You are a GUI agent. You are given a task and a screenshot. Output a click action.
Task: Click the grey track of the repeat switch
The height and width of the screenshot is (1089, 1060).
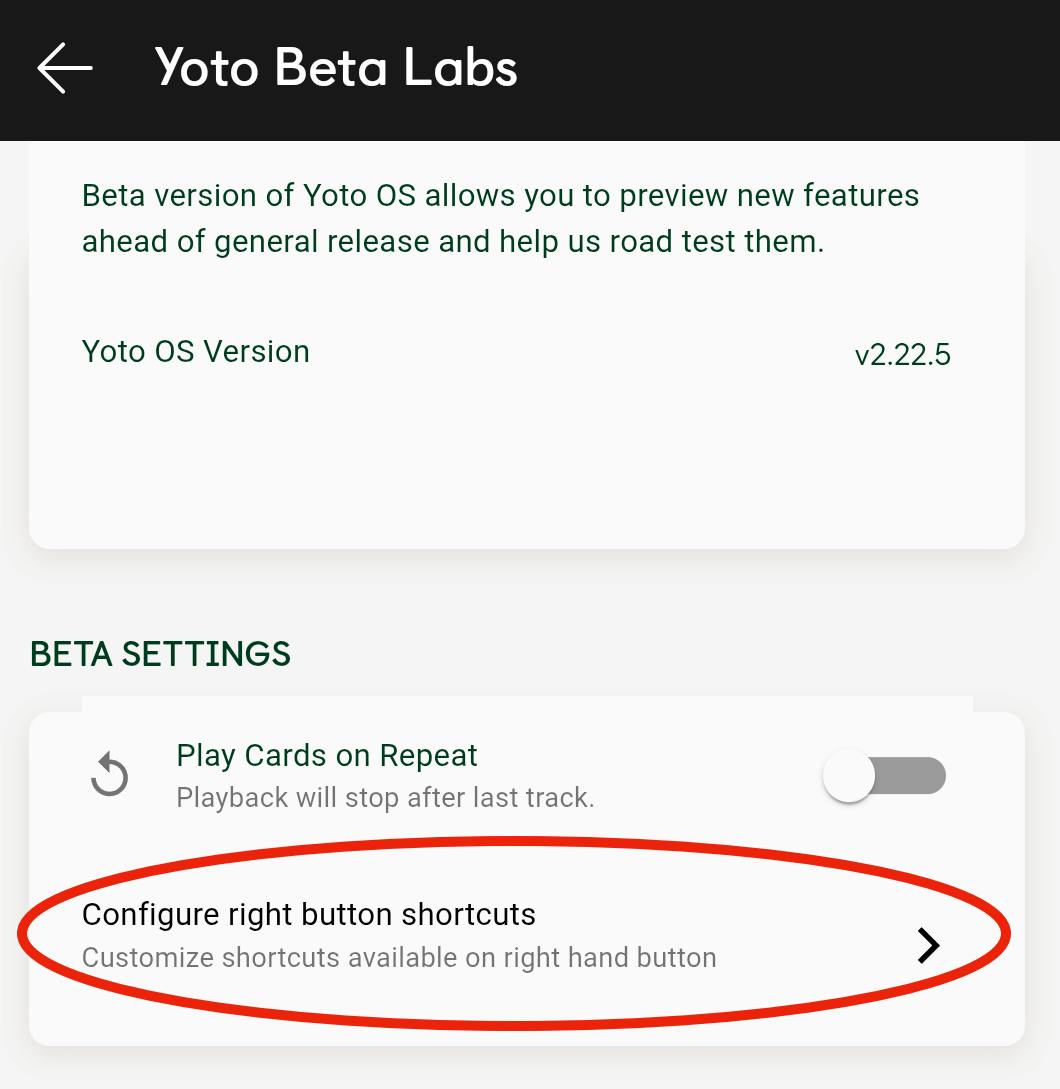pos(911,776)
